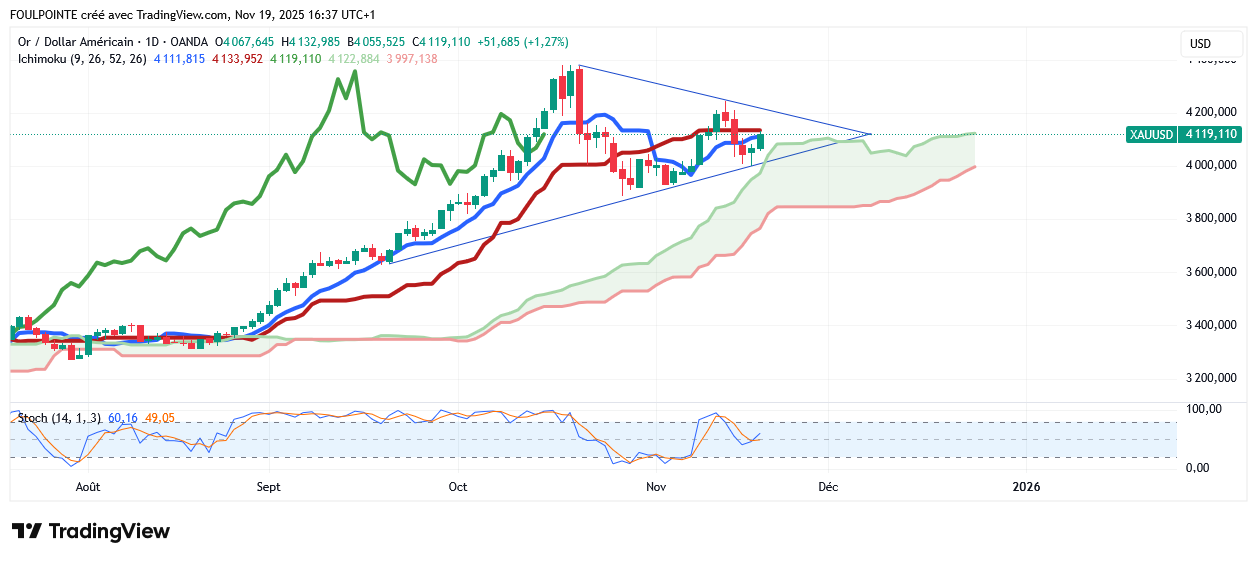Viewport: 1257px width, 561px height.
Task: Click the 3 600,000 price scale label
Action: click(x=1211, y=272)
